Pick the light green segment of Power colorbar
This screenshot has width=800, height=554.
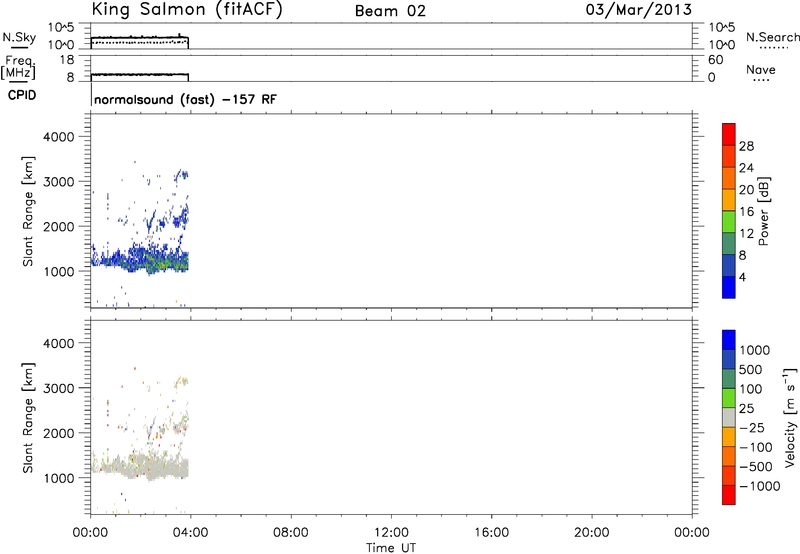click(729, 222)
